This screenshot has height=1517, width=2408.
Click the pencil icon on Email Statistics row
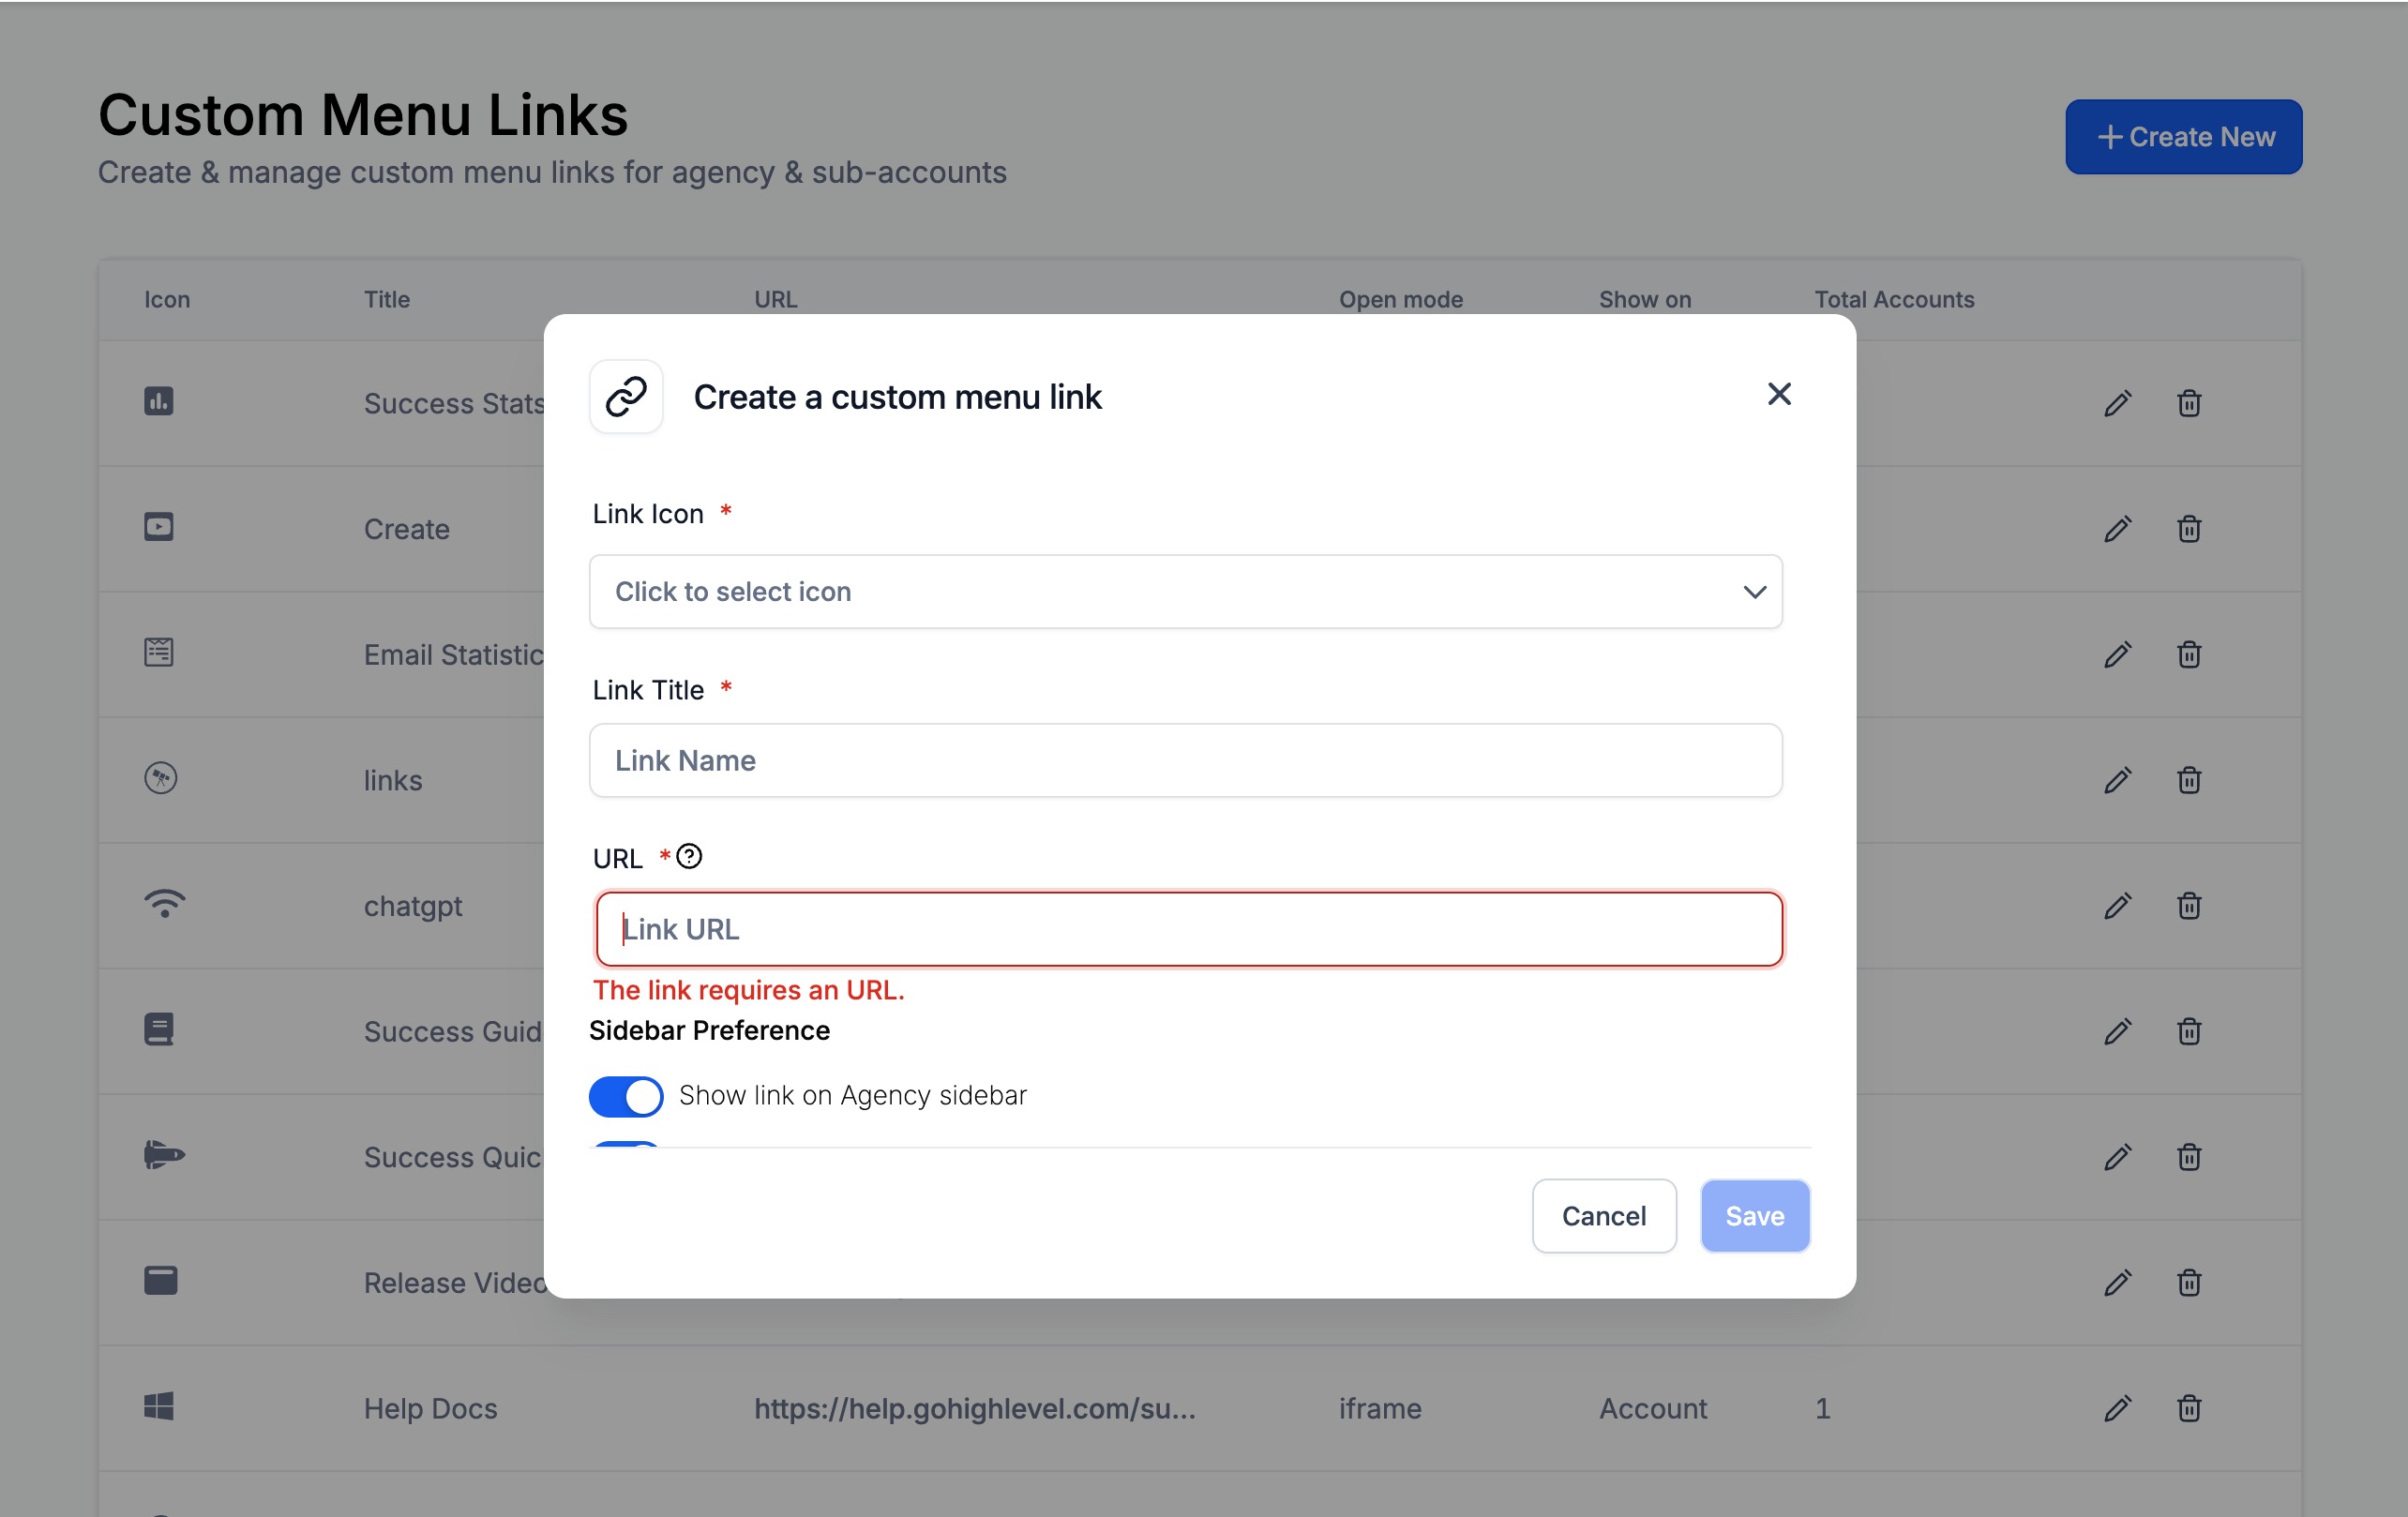click(2117, 654)
